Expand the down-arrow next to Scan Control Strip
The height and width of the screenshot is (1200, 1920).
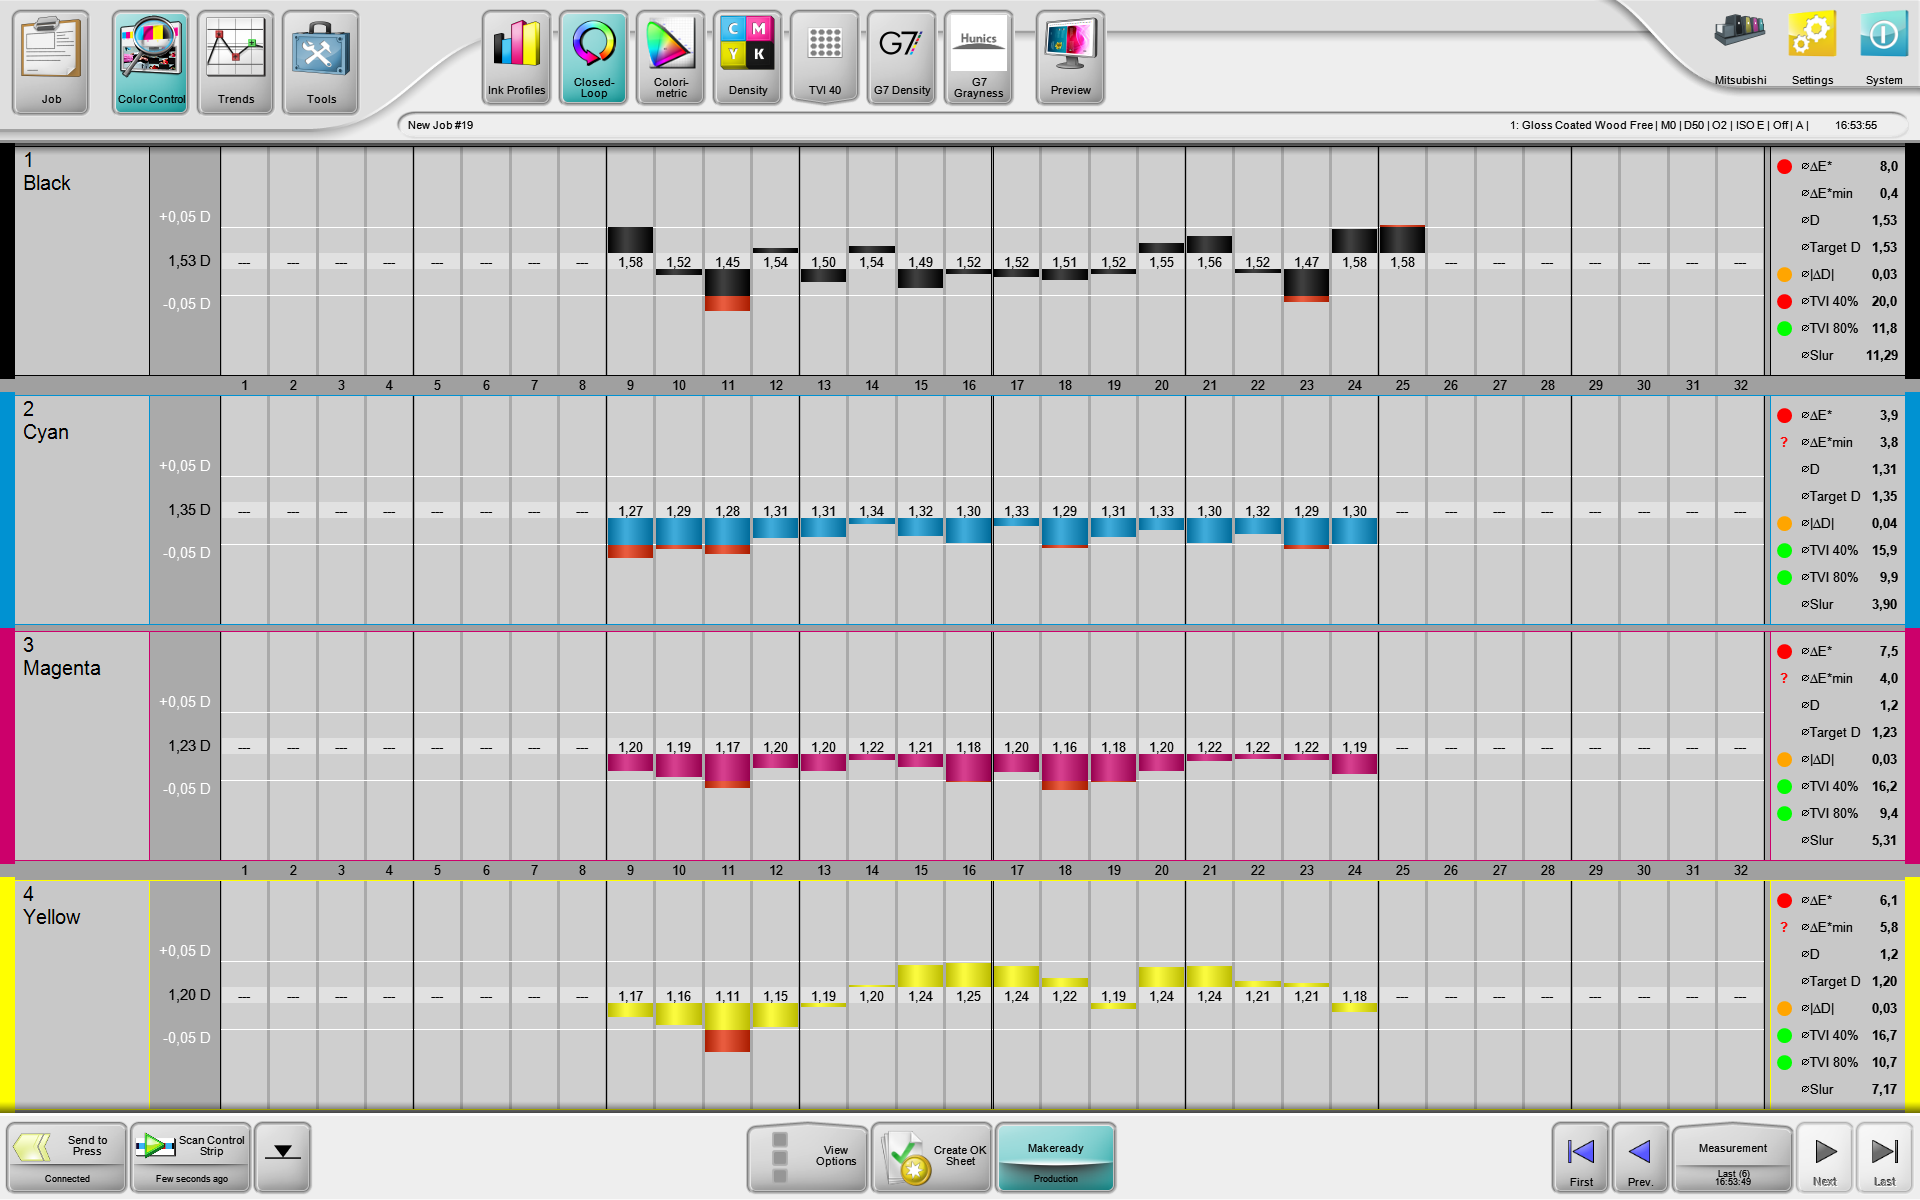pos(283,1154)
